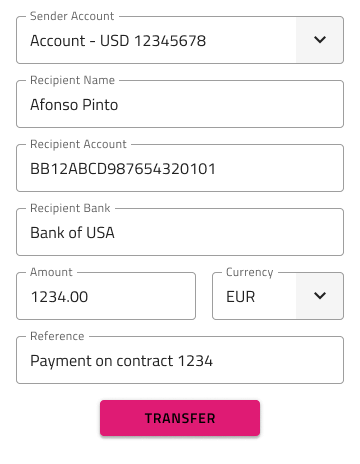Viewport: 360px width, 464px height.
Task: Open the Currency dropdown chevron arrow
Action: [x=320, y=296]
